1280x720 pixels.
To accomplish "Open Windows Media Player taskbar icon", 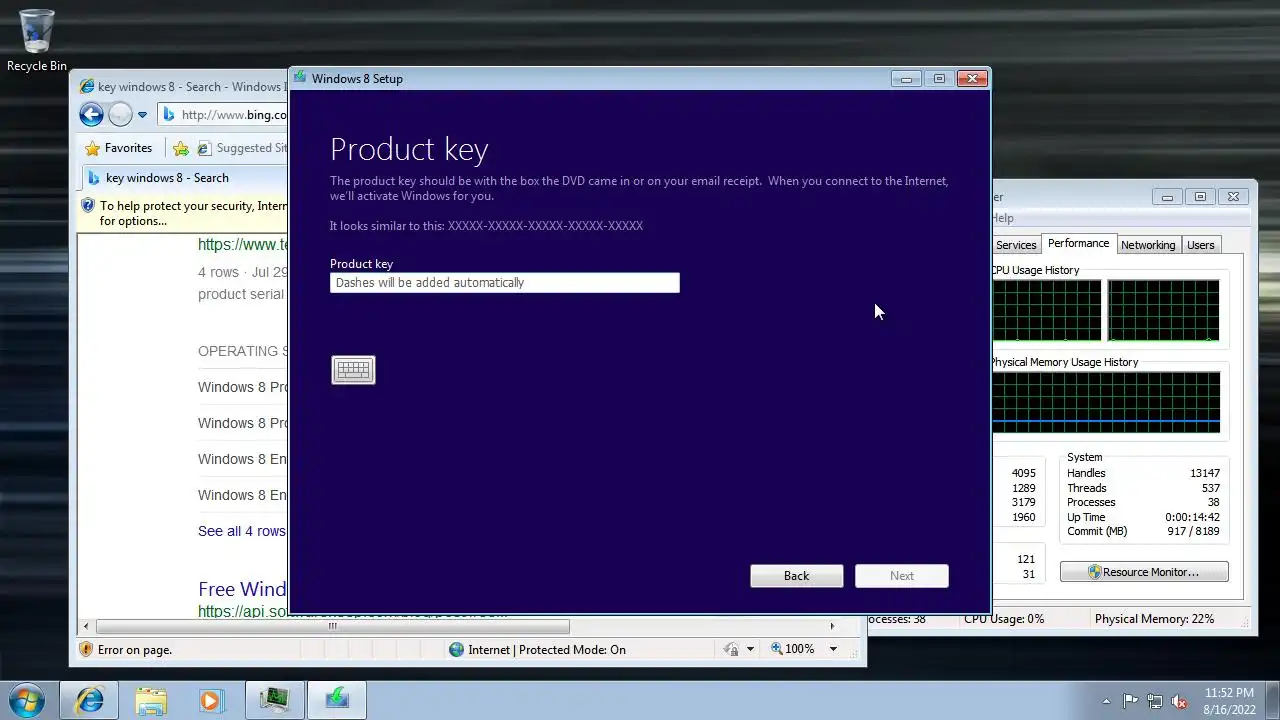I will (211, 700).
